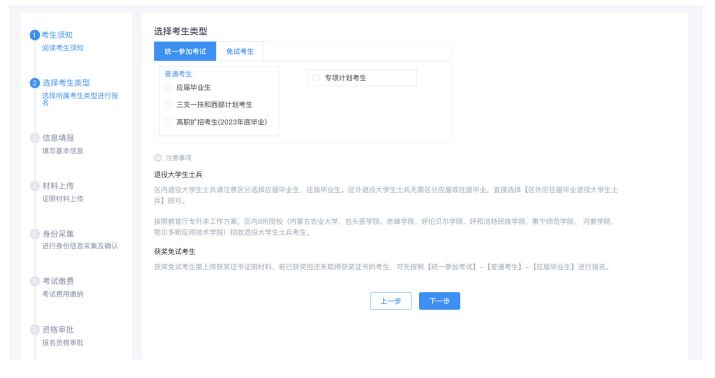715x378 pixels.
Task: Select 高职扩招考生(2023年底毕业) radio option
Action: (x=168, y=122)
